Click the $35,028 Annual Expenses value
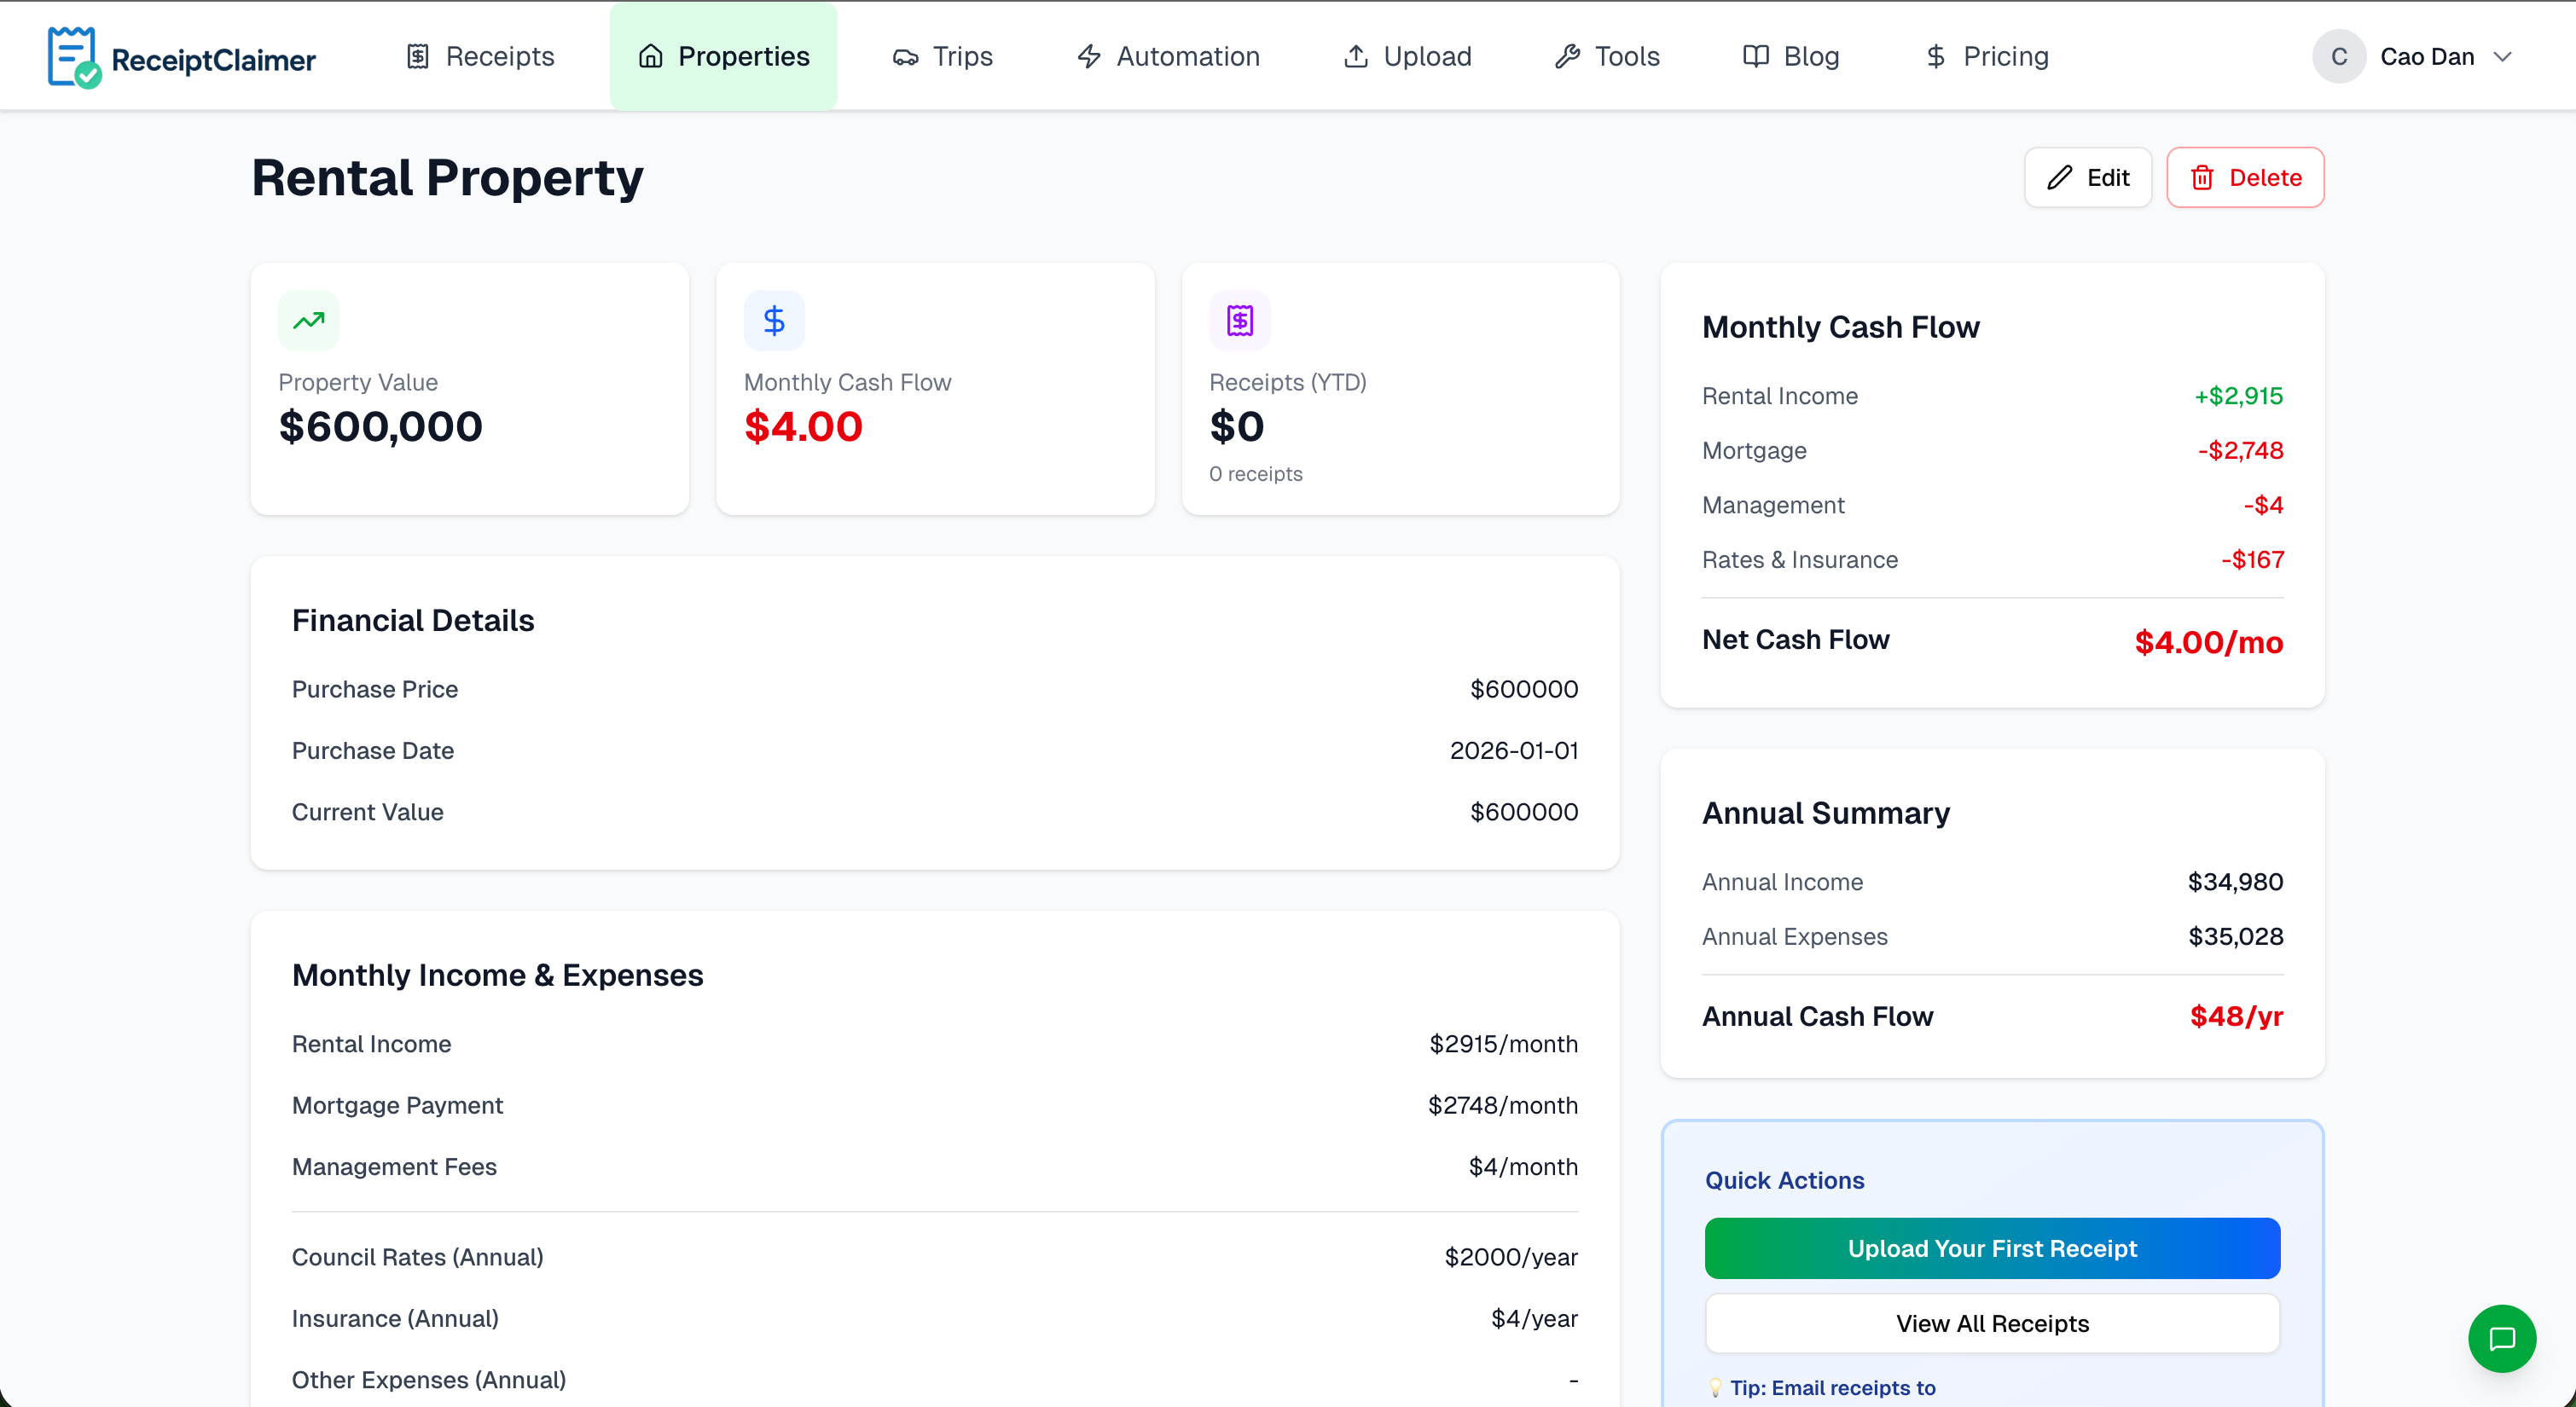Image resolution: width=2576 pixels, height=1407 pixels. click(x=2235, y=937)
